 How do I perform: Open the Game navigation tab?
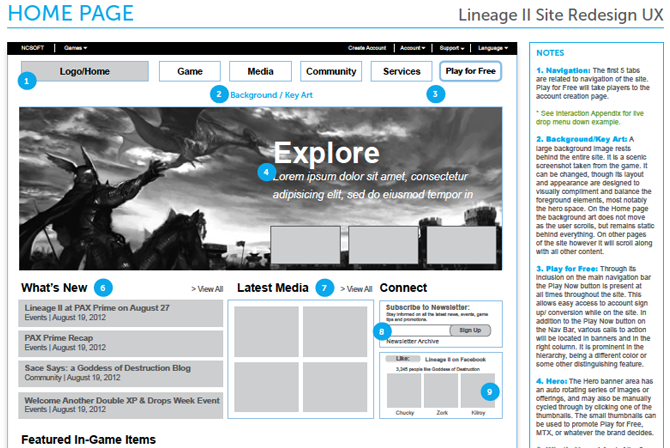190,71
